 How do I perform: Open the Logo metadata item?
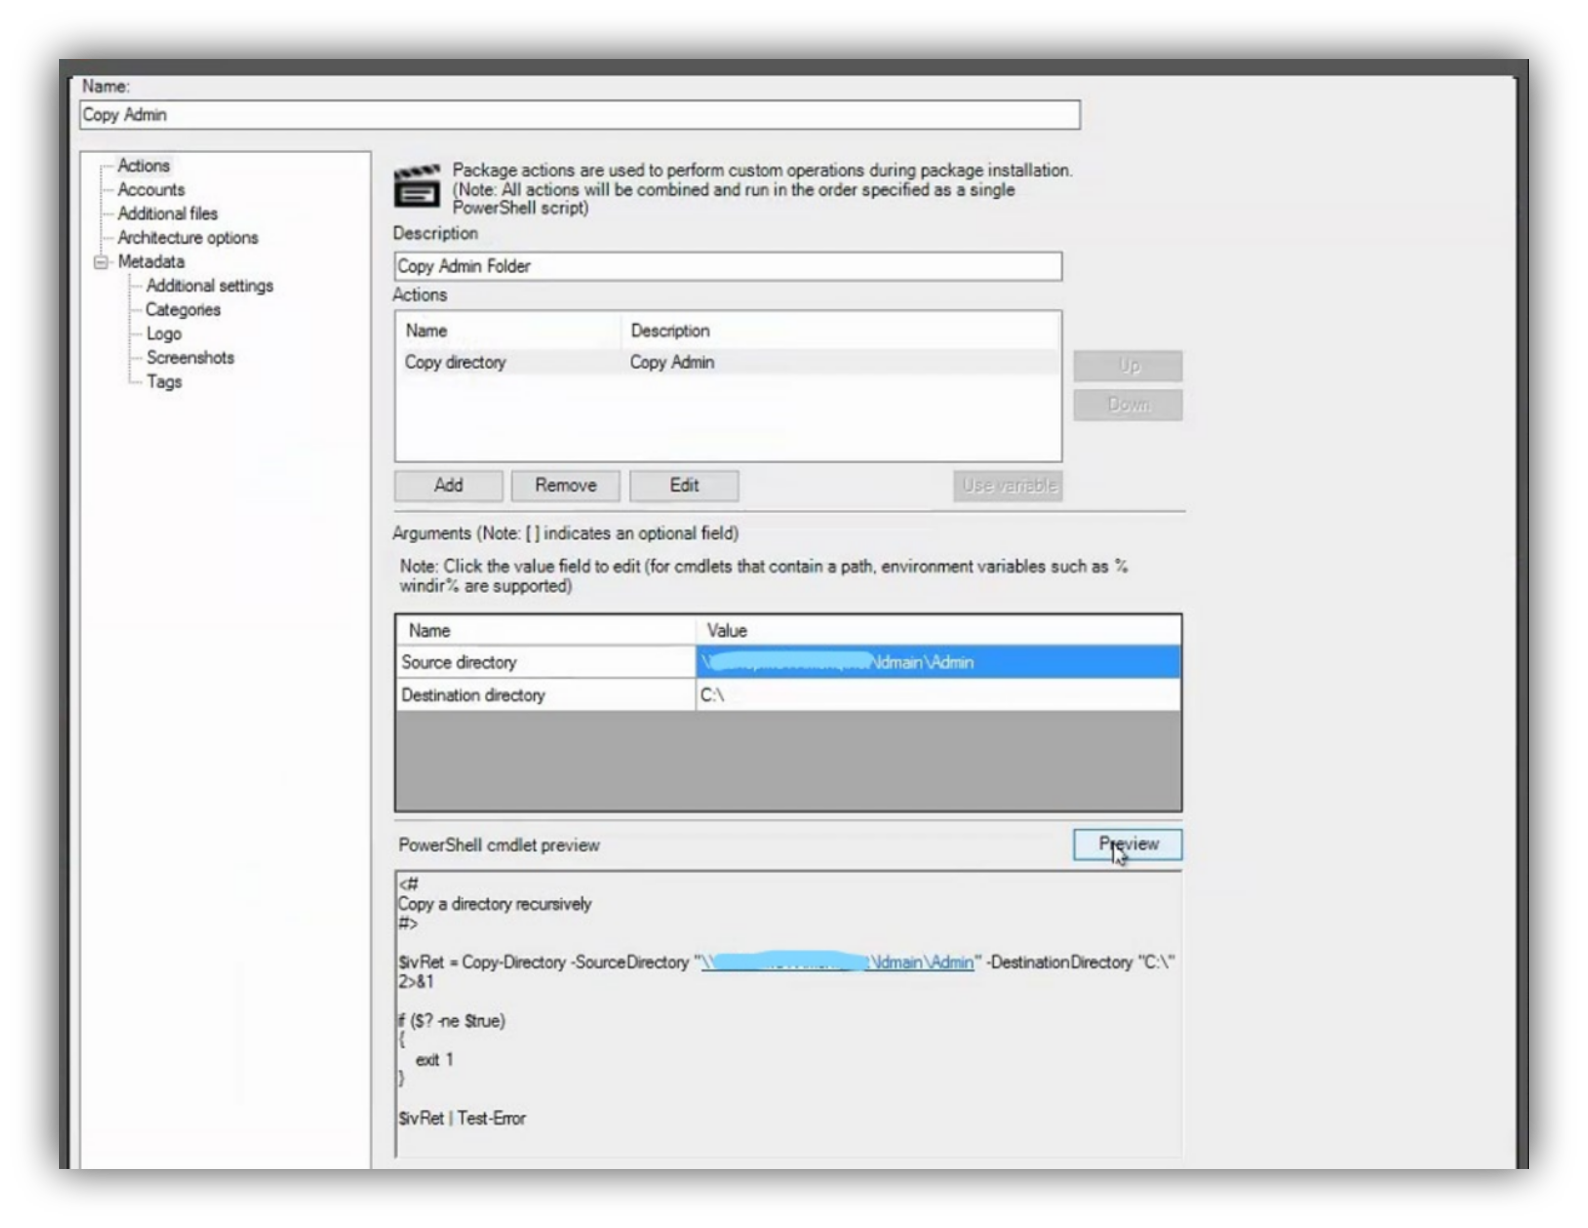point(163,334)
